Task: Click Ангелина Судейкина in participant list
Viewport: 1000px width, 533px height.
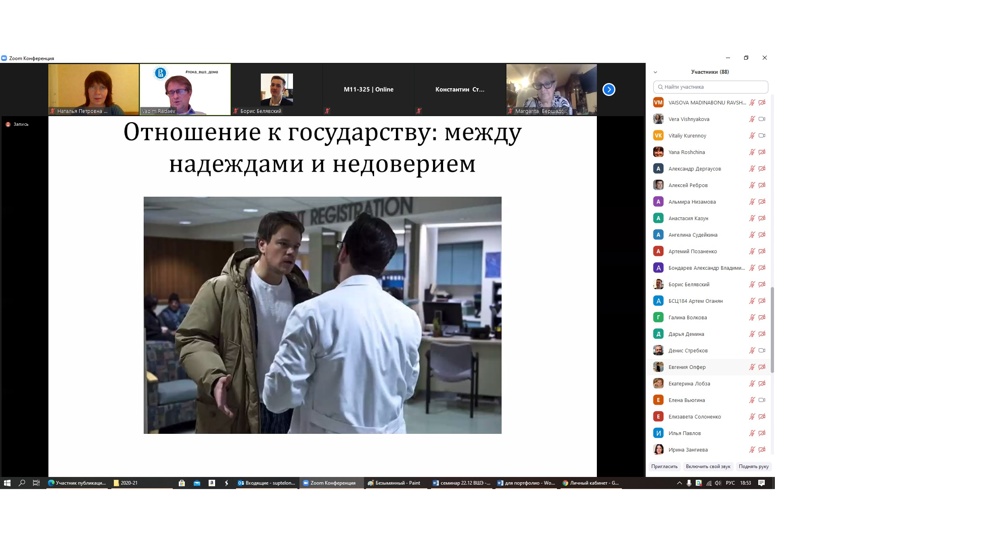Action: pos(710,235)
